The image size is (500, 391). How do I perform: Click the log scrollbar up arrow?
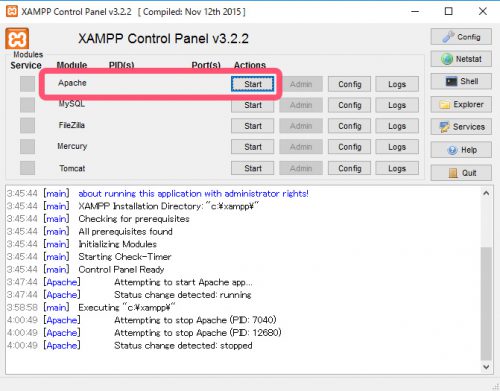pos(486,193)
